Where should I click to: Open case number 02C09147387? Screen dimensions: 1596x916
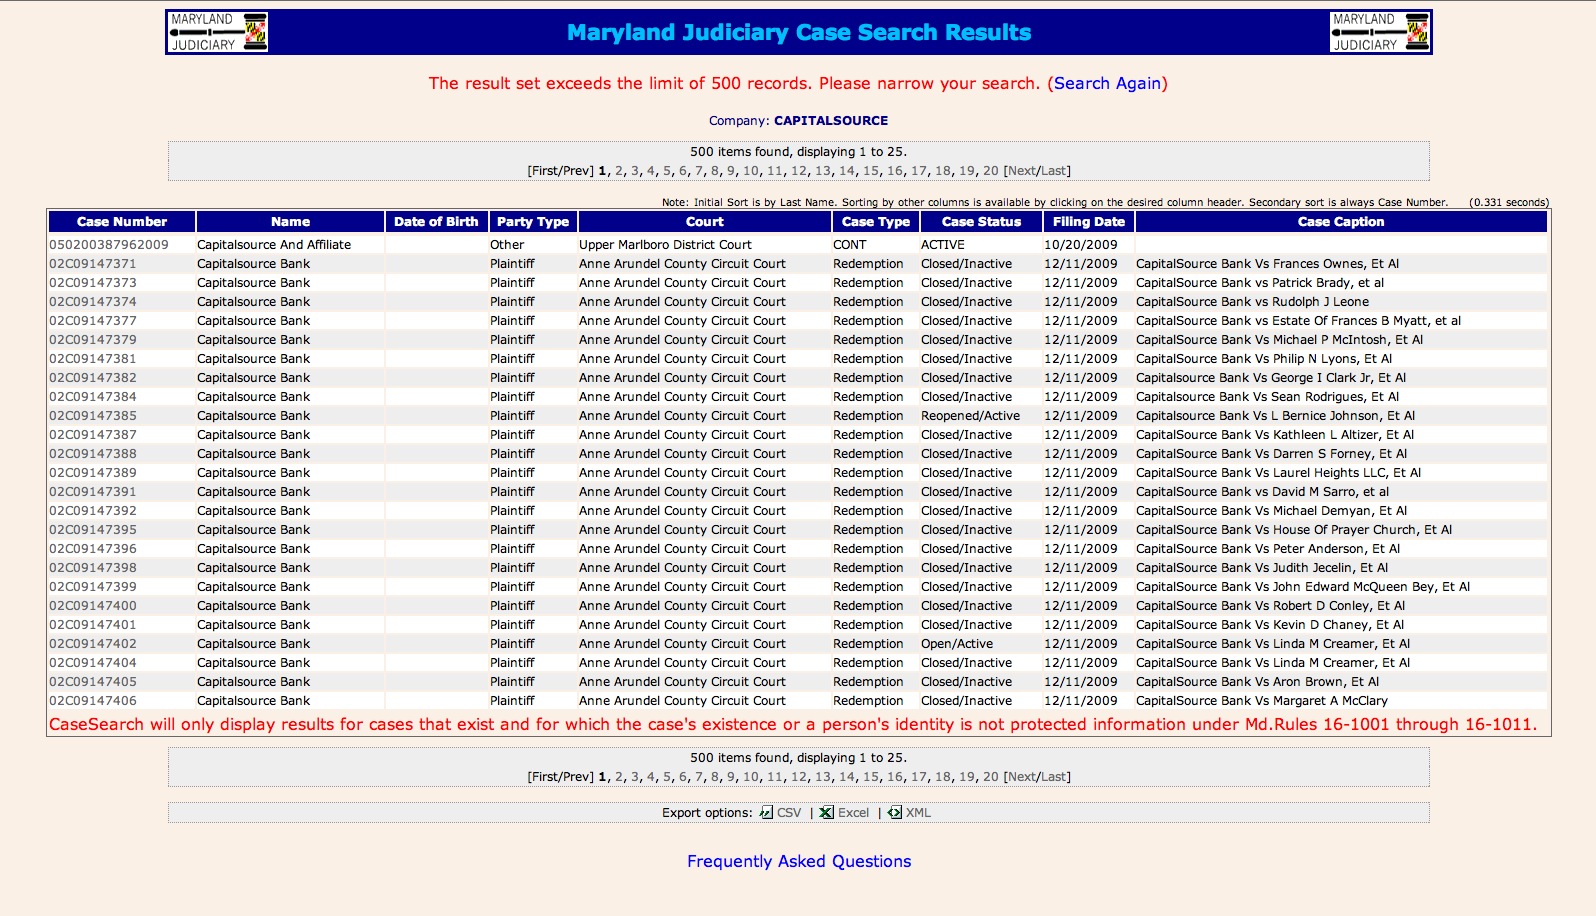coord(93,435)
